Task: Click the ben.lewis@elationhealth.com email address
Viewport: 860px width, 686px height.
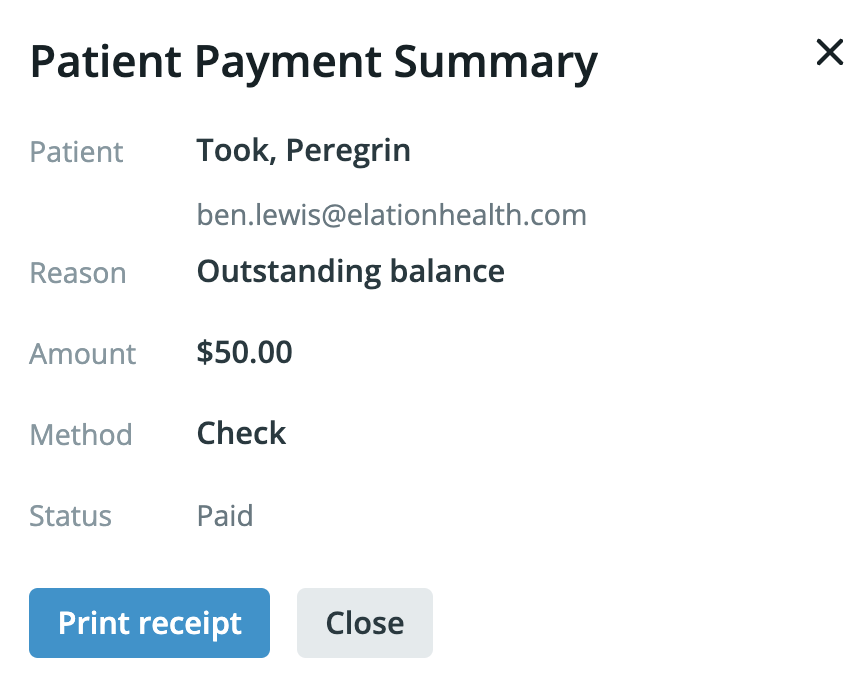Action: click(x=391, y=215)
